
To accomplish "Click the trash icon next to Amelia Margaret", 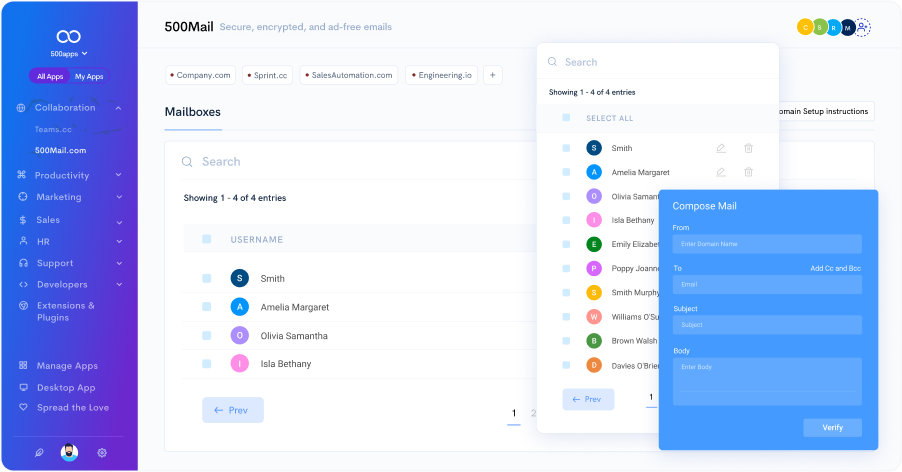I will point(748,172).
